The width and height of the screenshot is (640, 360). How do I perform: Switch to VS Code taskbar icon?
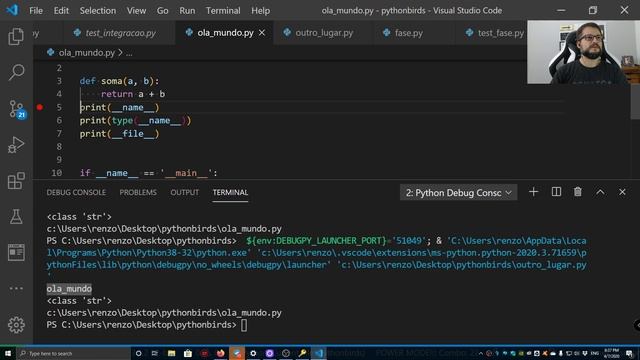[319, 353]
